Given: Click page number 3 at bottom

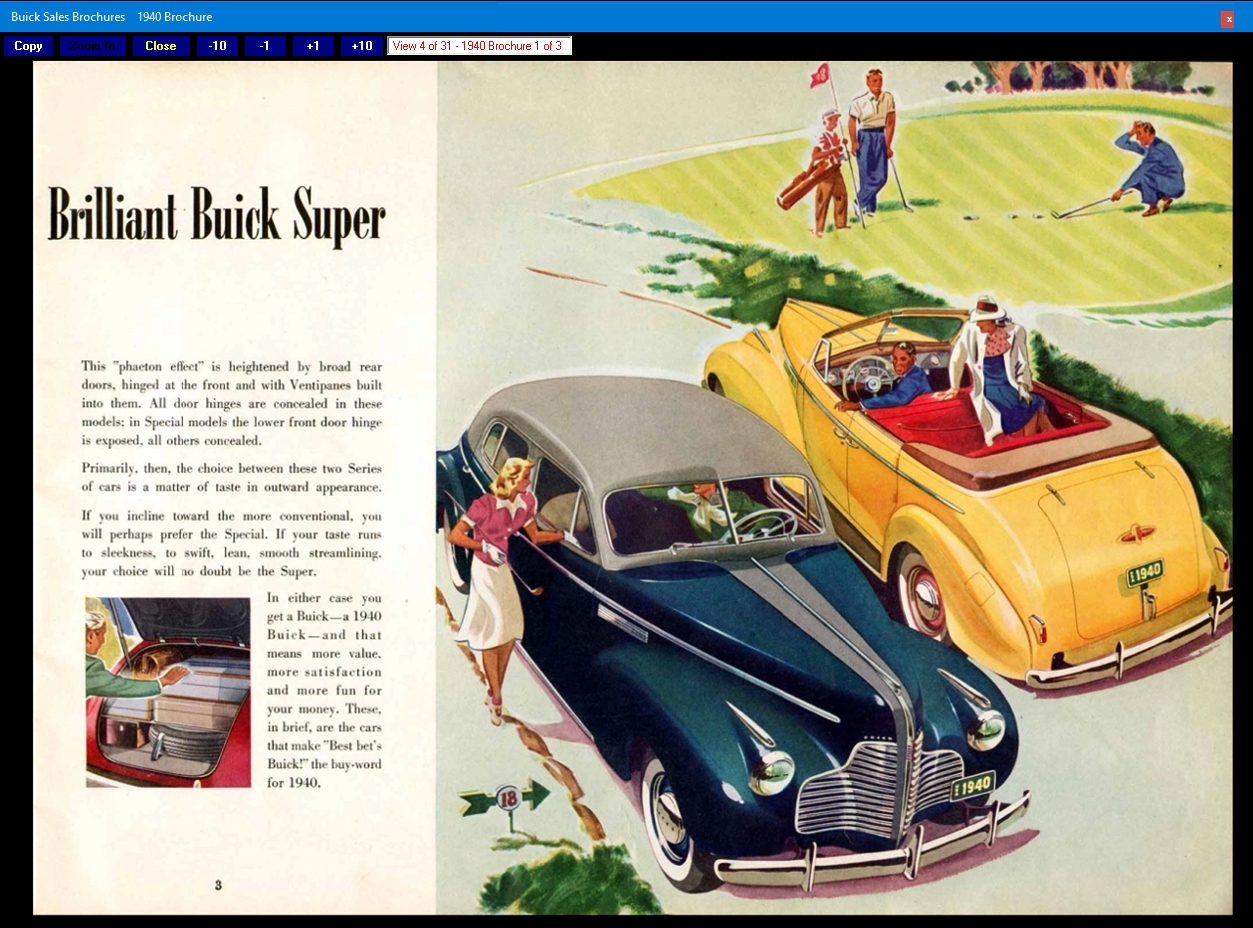Looking at the screenshot, I should click(218, 884).
